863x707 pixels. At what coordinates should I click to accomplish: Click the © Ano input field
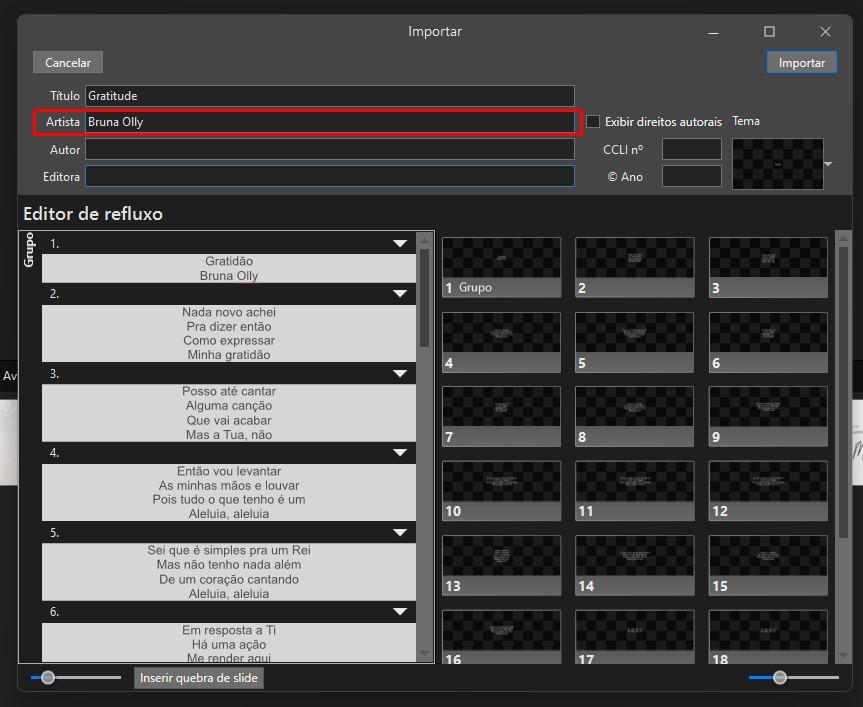pyautogui.click(x=692, y=176)
